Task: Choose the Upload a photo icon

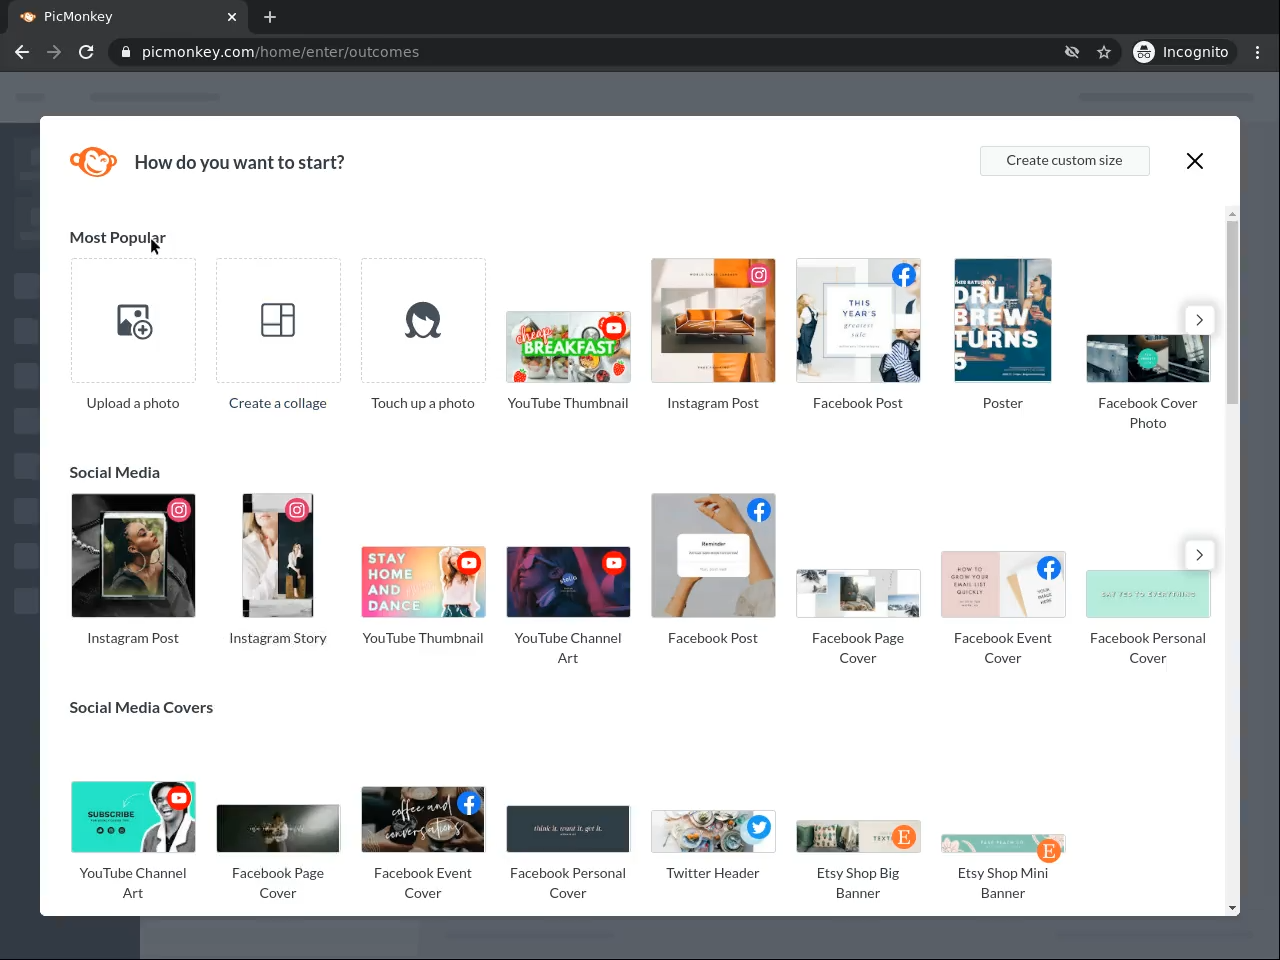Action: click(x=133, y=320)
